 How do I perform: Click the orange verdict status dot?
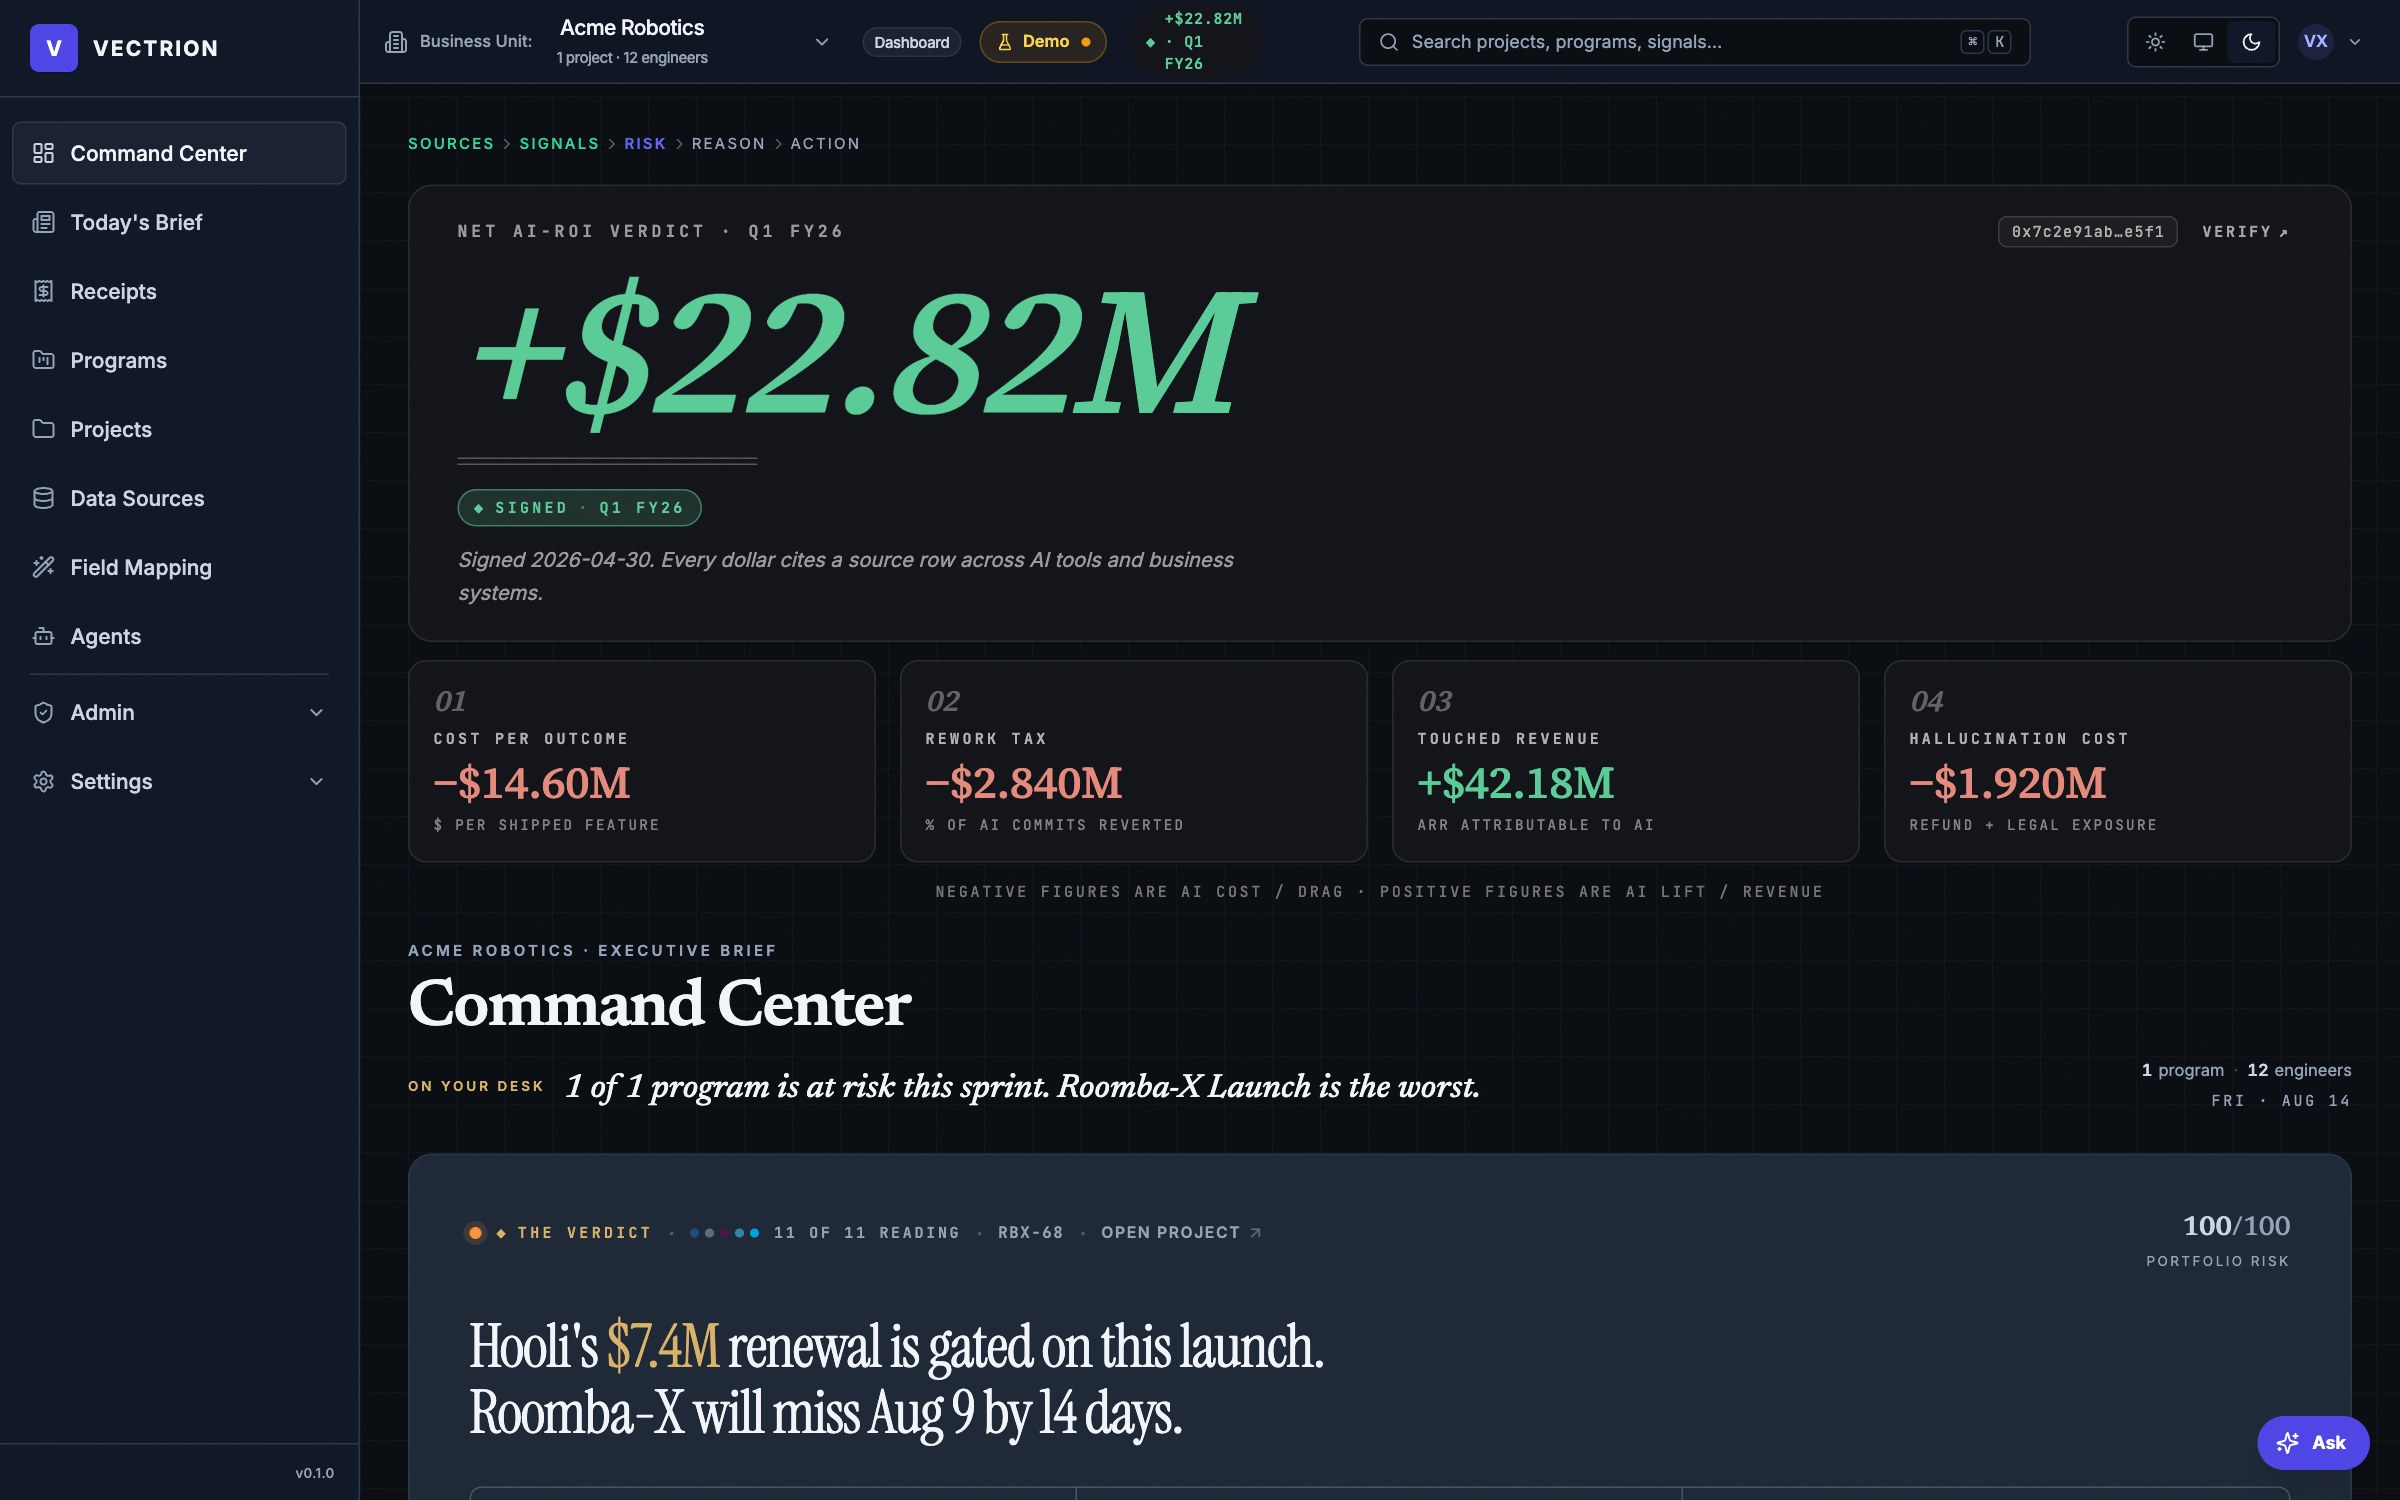coord(476,1233)
